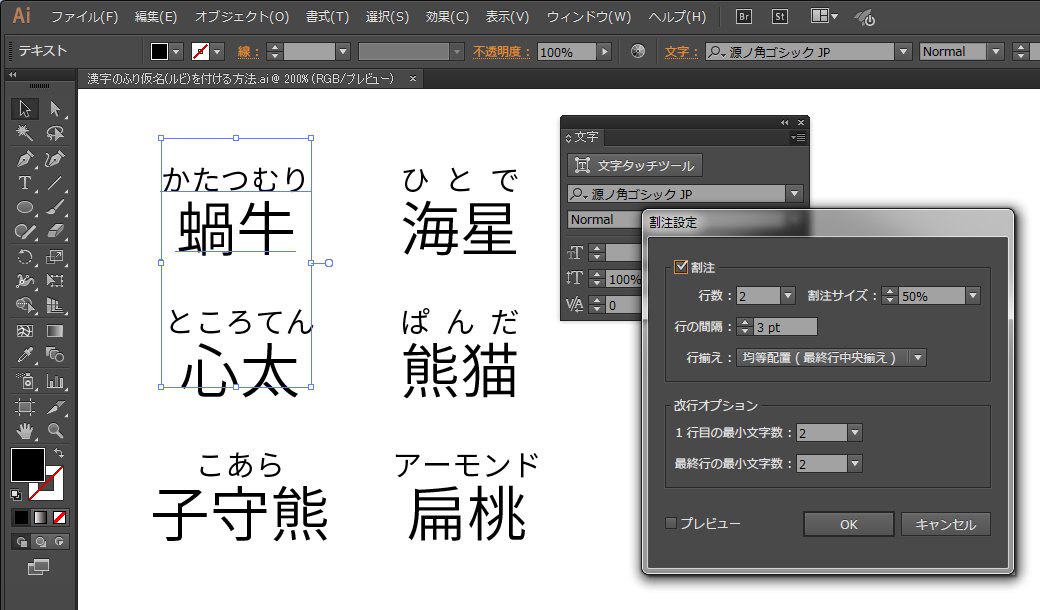
Task: Select the Pen tool
Action: pyautogui.click(x=25, y=158)
